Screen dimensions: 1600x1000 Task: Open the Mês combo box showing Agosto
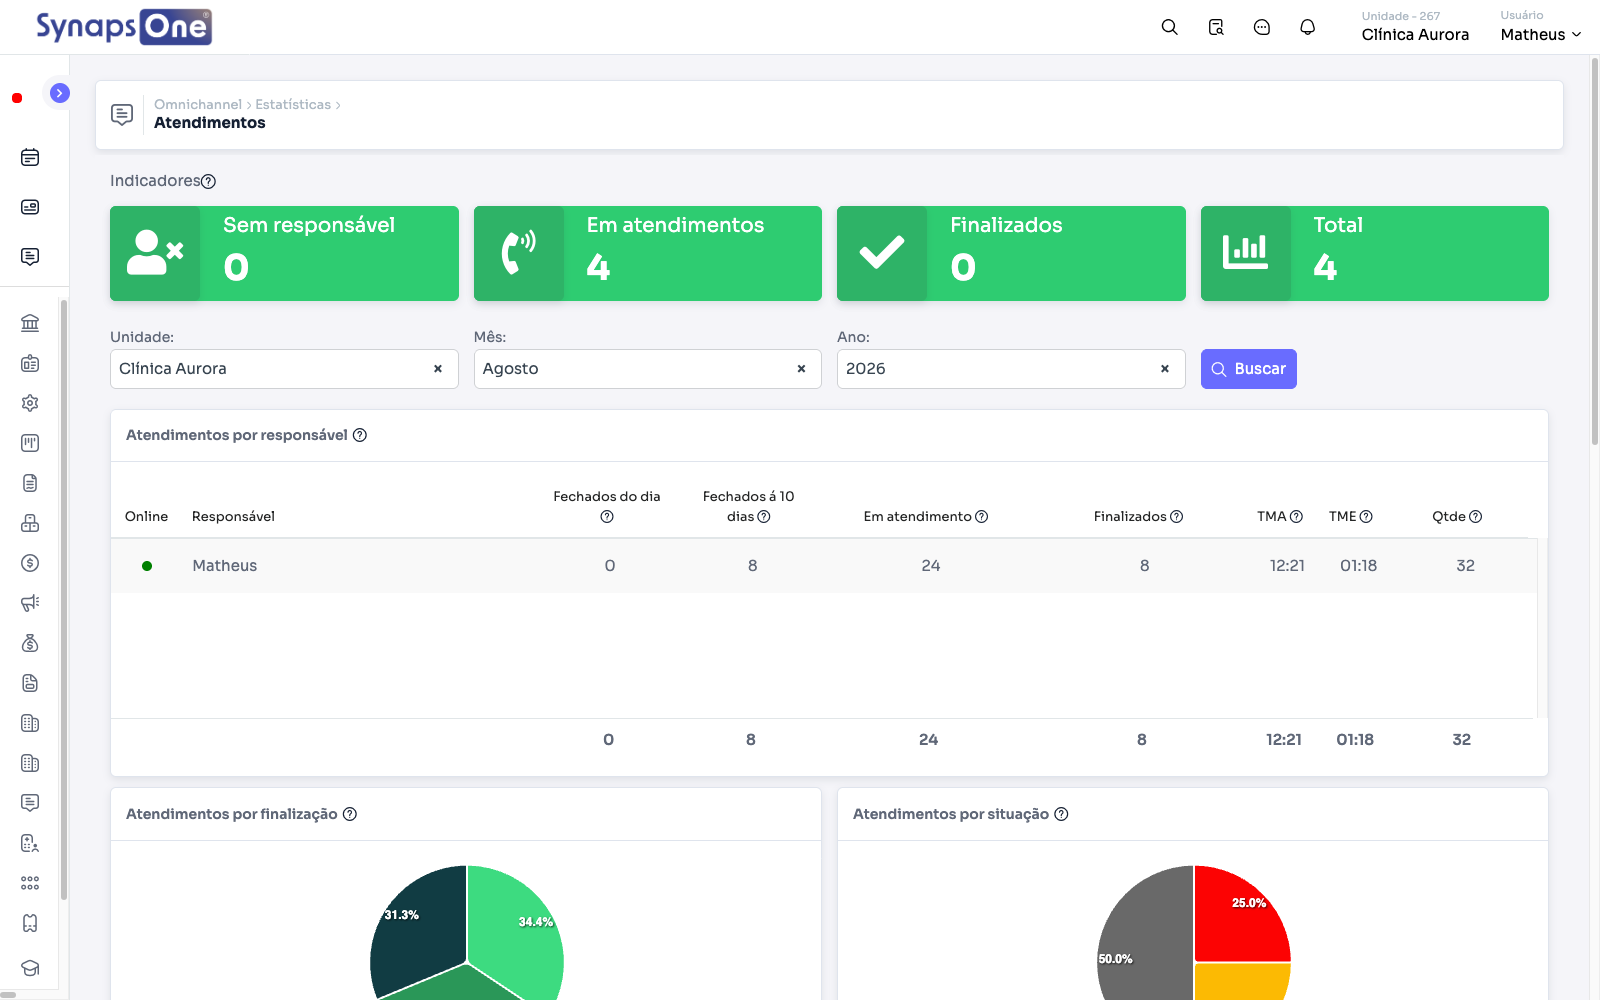pyautogui.click(x=648, y=369)
